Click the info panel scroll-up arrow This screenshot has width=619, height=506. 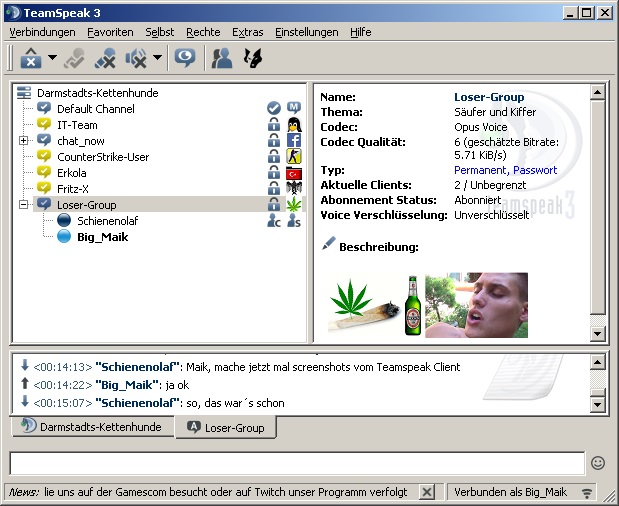(597, 93)
